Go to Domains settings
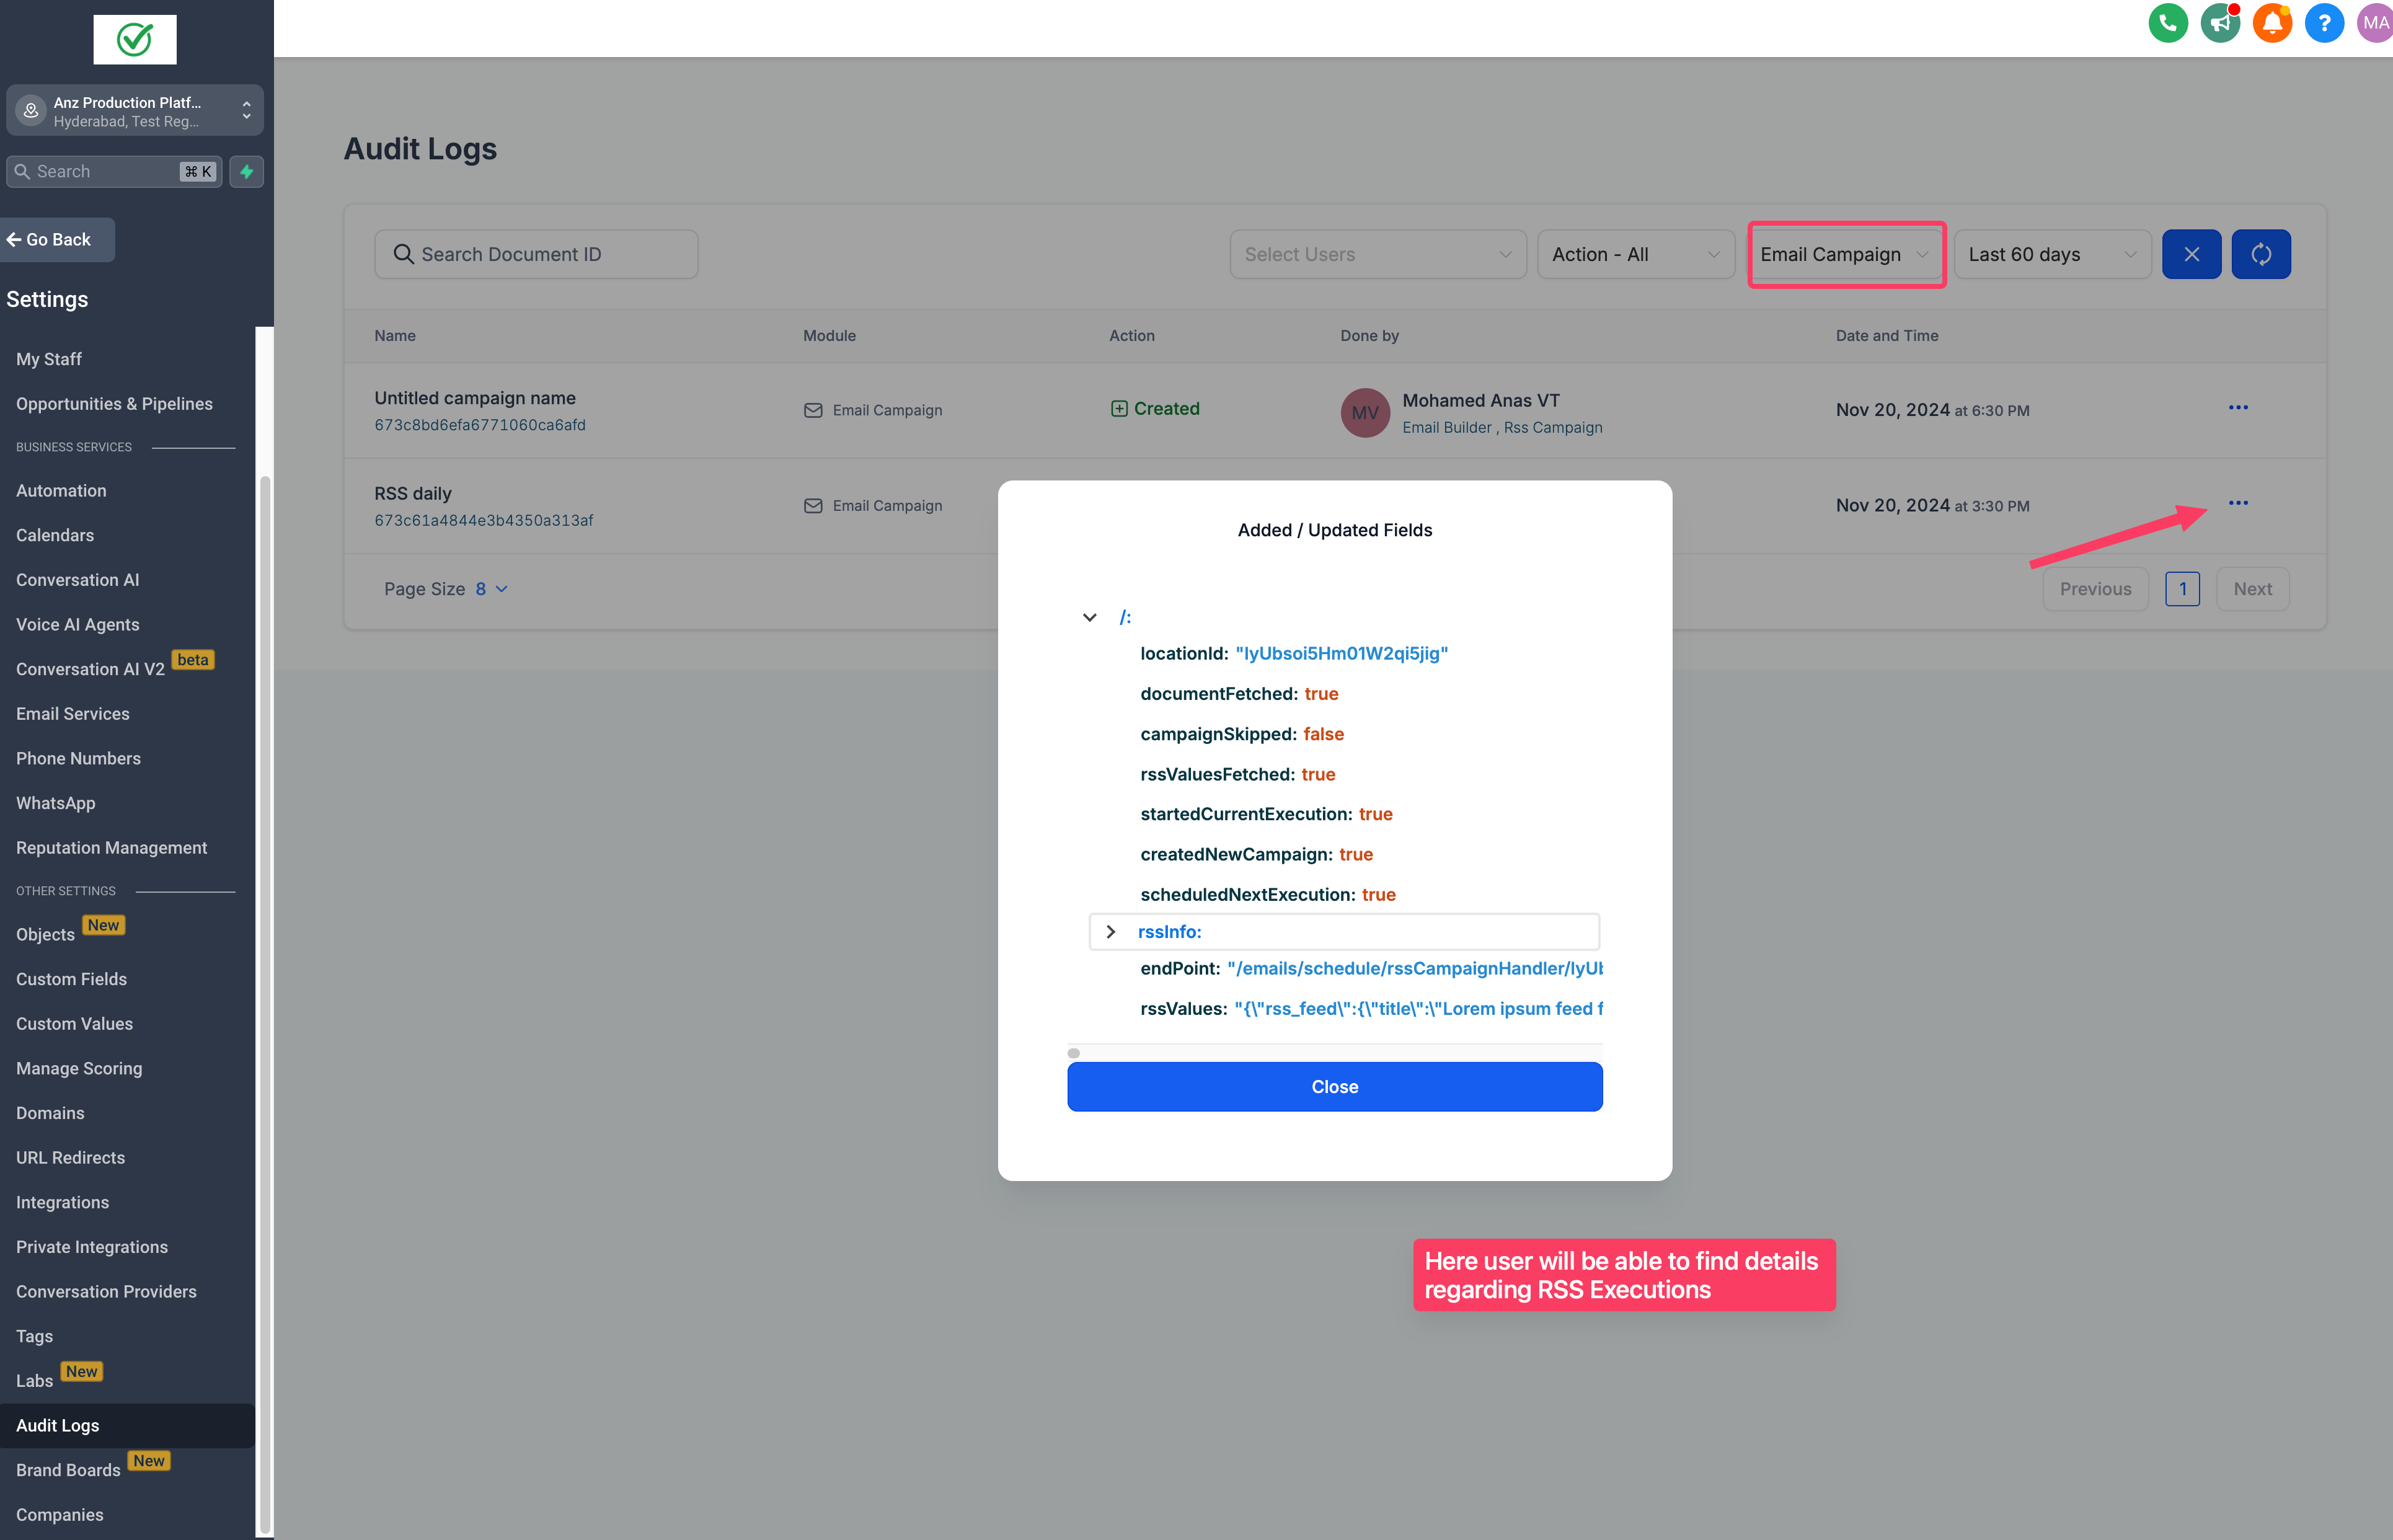 50,1113
